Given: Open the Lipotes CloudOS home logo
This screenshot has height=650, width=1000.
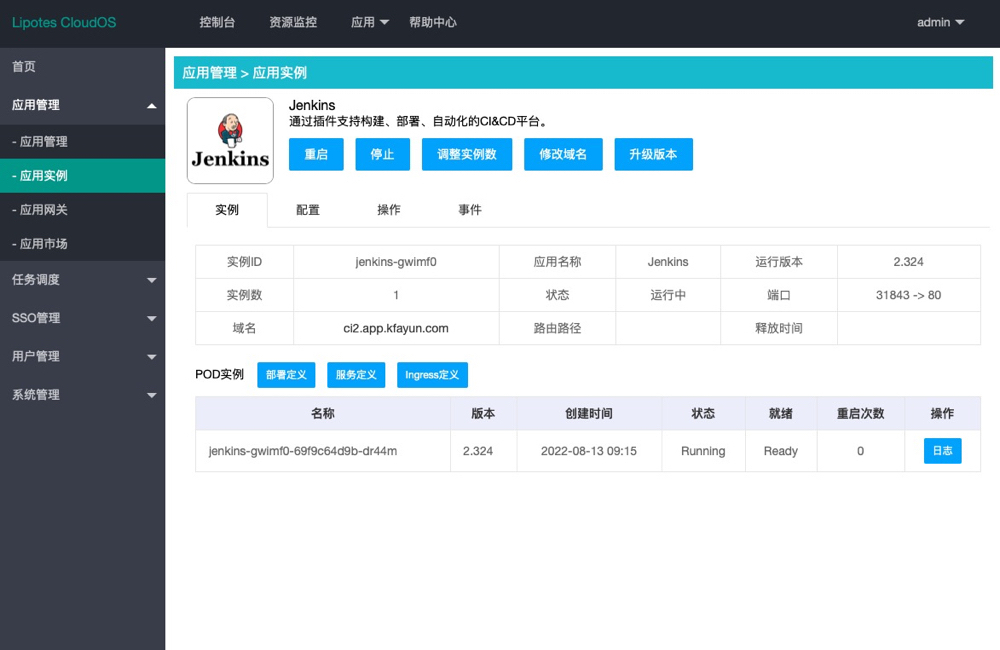Looking at the screenshot, I should pos(64,22).
